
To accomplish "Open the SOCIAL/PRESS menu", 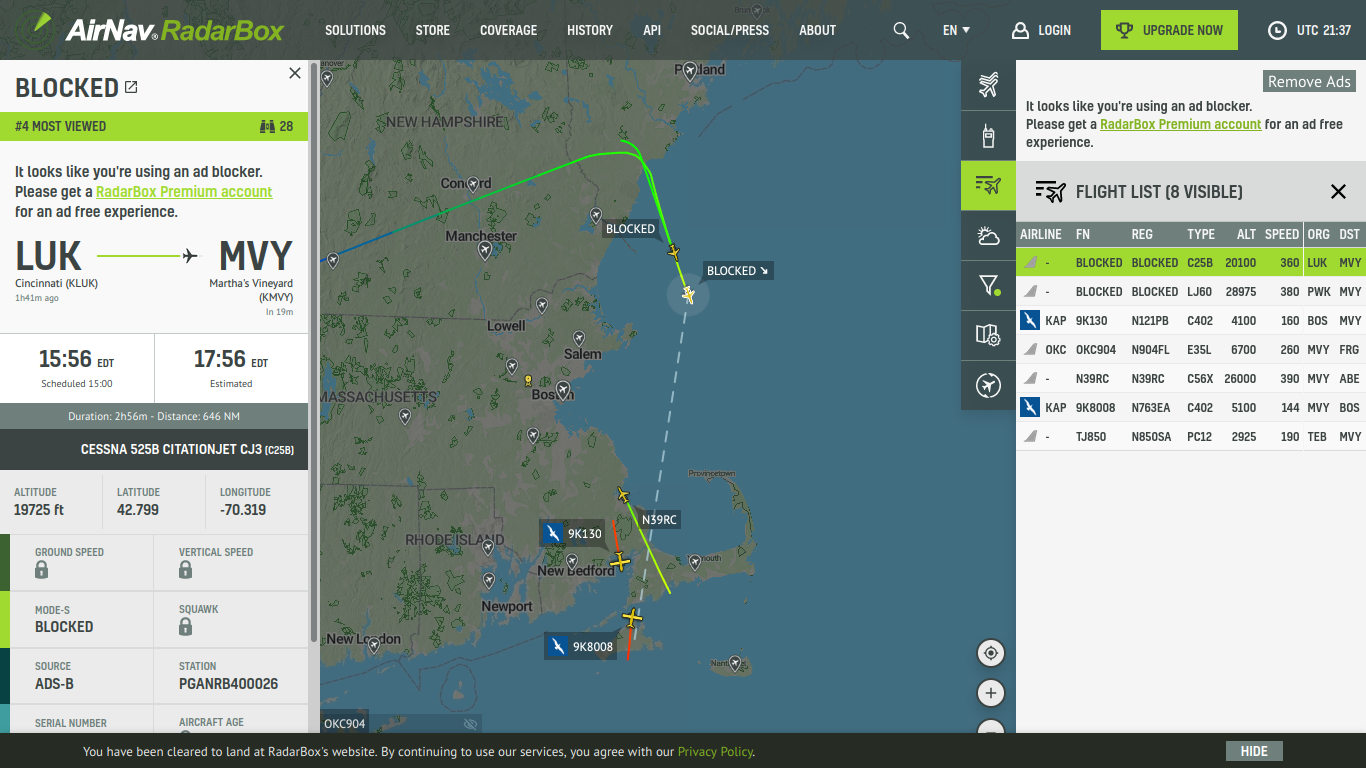I will point(730,30).
